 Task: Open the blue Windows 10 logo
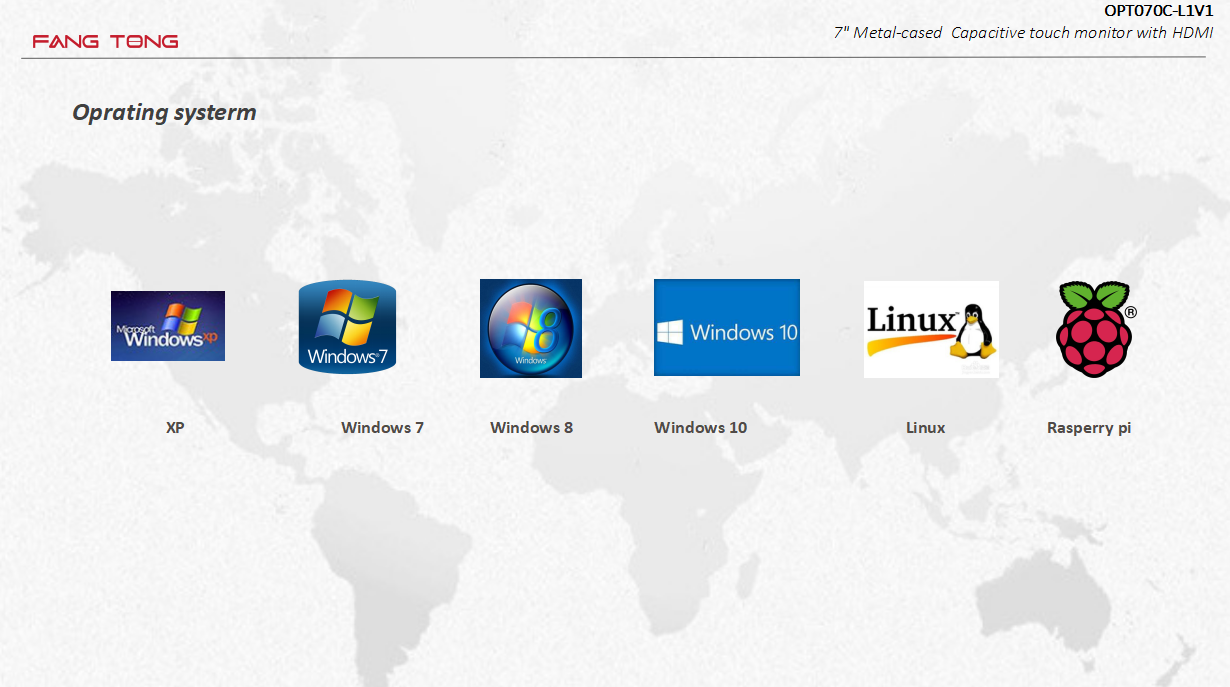(x=727, y=327)
